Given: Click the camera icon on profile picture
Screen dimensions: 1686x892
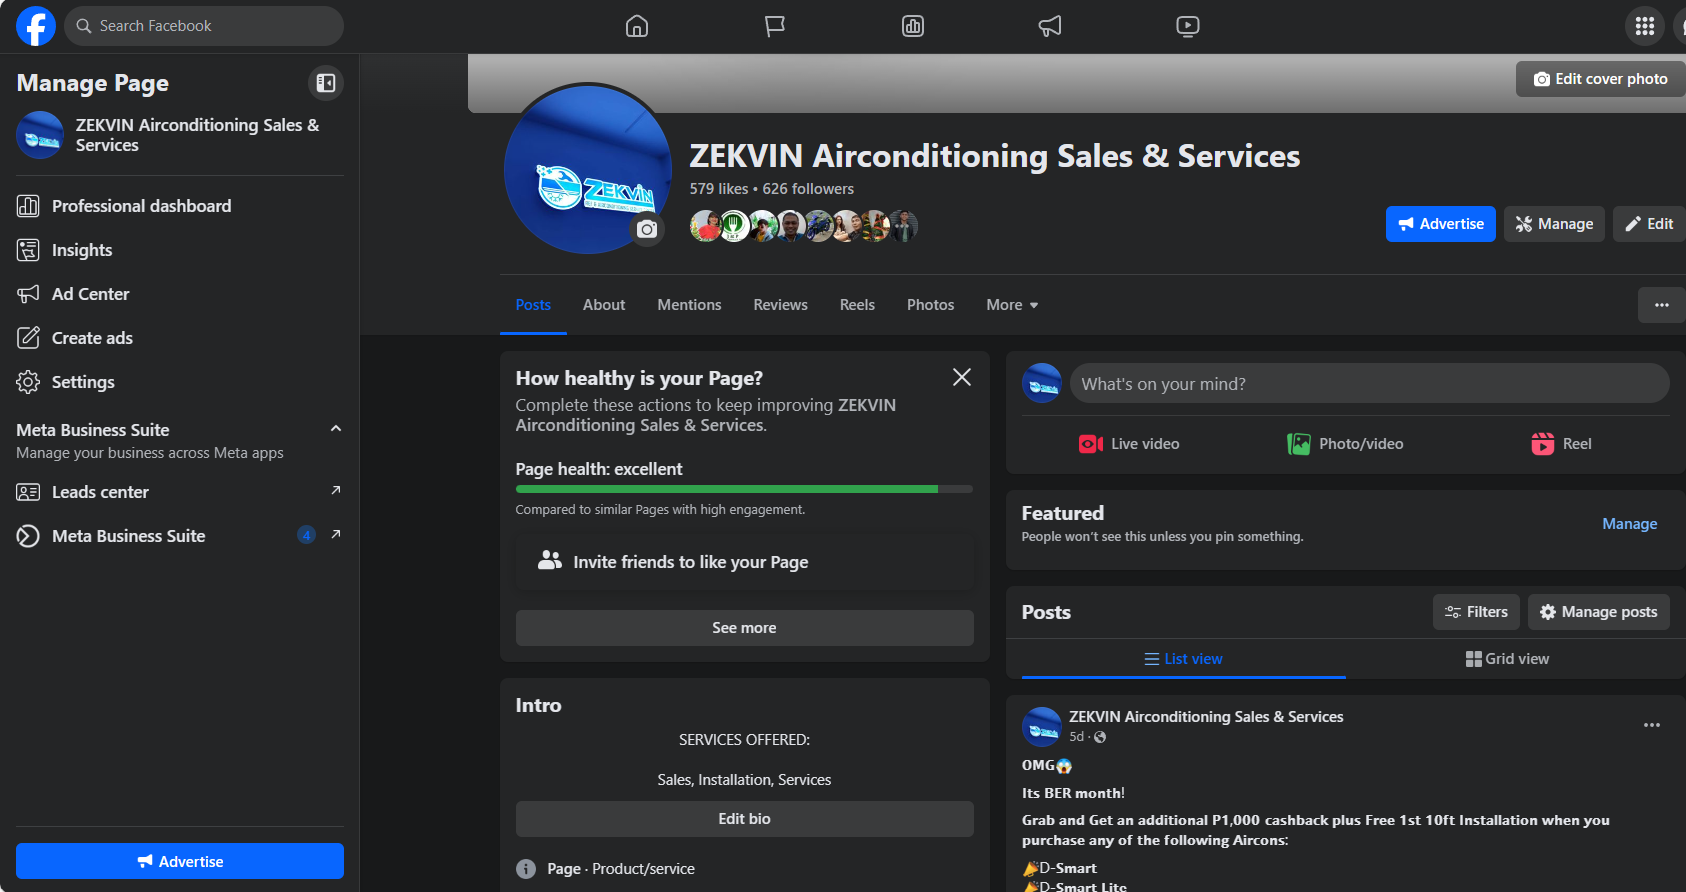Looking at the screenshot, I should pyautogui.click(x=647, y=229).
